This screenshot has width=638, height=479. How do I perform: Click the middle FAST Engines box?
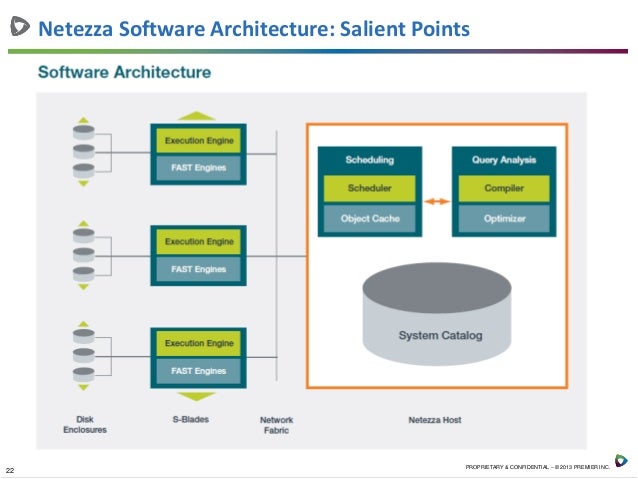point(199,269)
